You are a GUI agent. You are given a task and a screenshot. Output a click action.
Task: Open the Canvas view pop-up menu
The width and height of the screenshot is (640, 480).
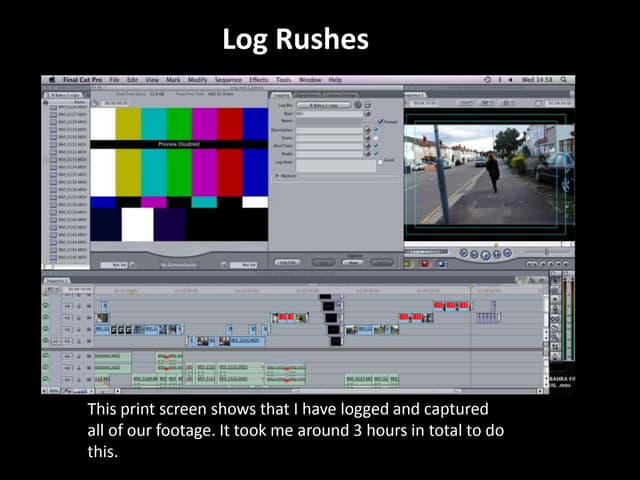coord(507,103)
